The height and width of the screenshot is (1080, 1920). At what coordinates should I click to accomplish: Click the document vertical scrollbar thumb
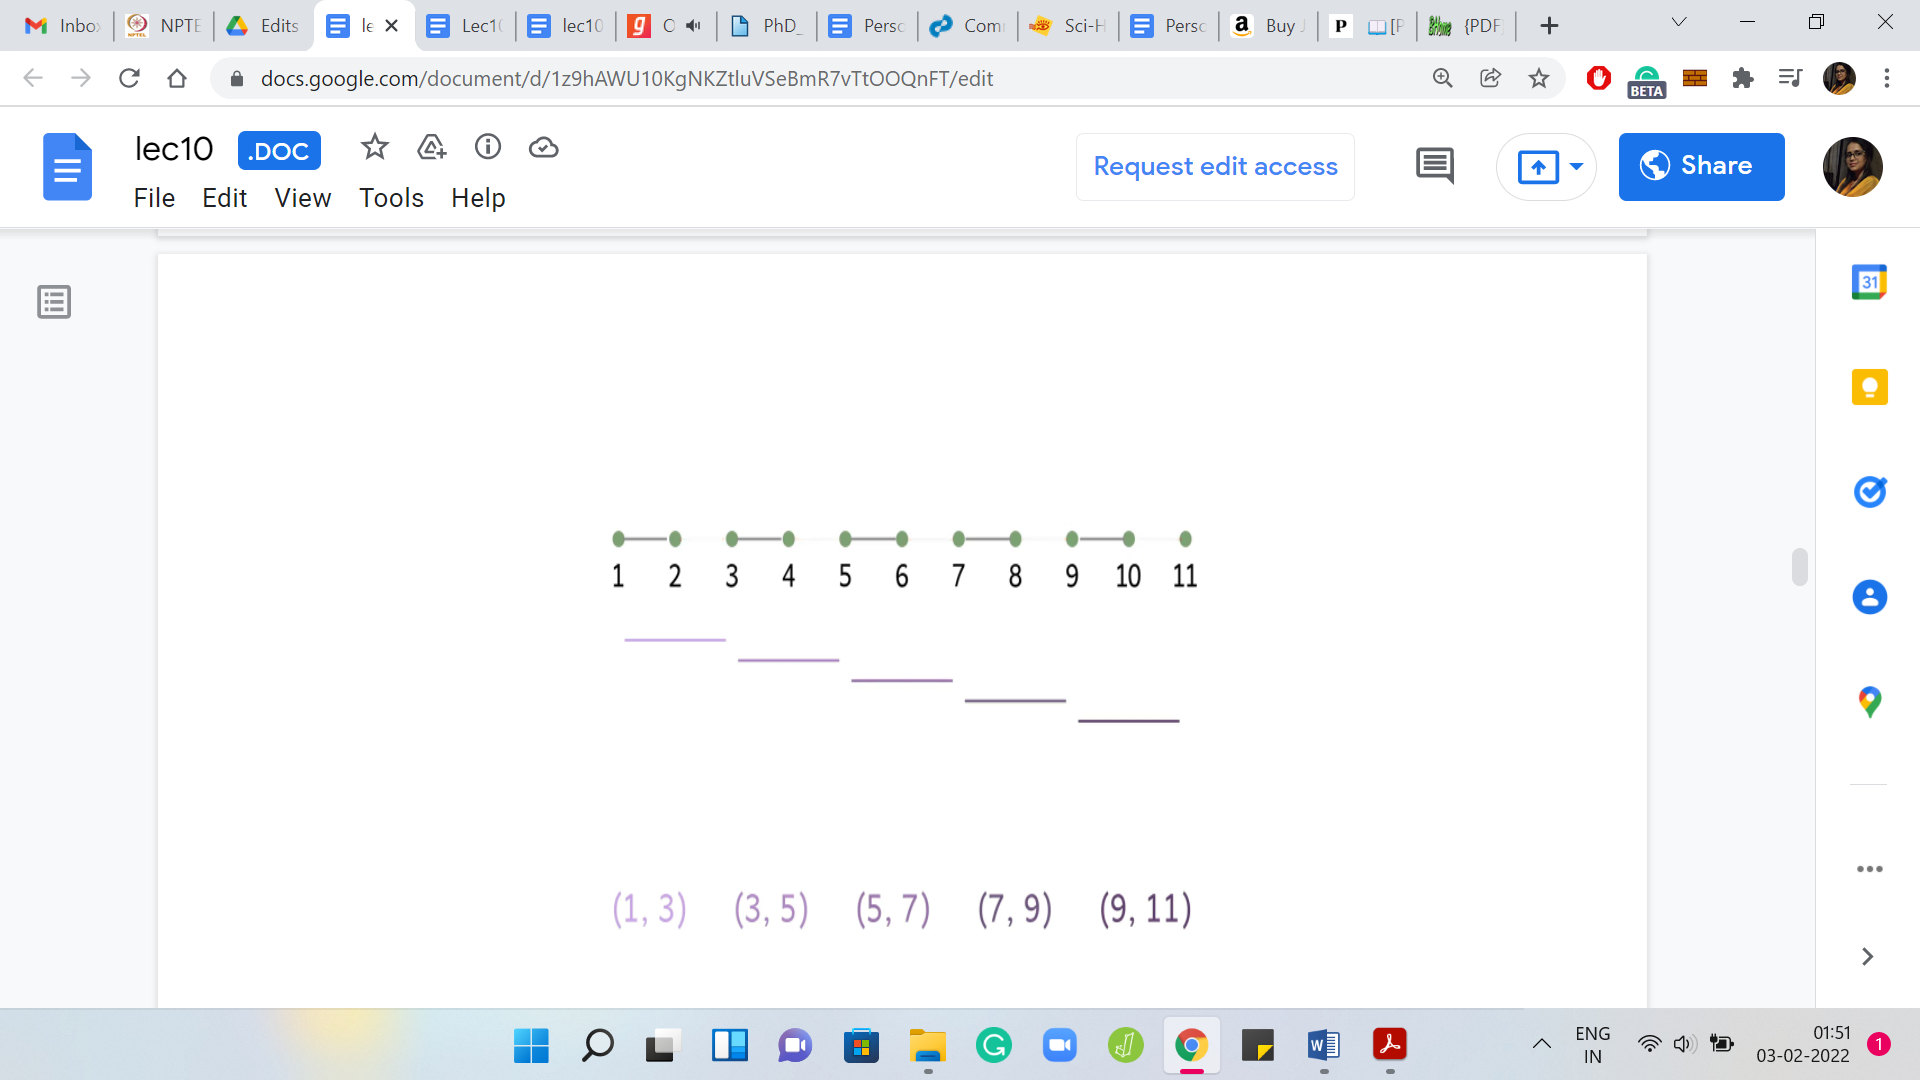pos(1800,567)
